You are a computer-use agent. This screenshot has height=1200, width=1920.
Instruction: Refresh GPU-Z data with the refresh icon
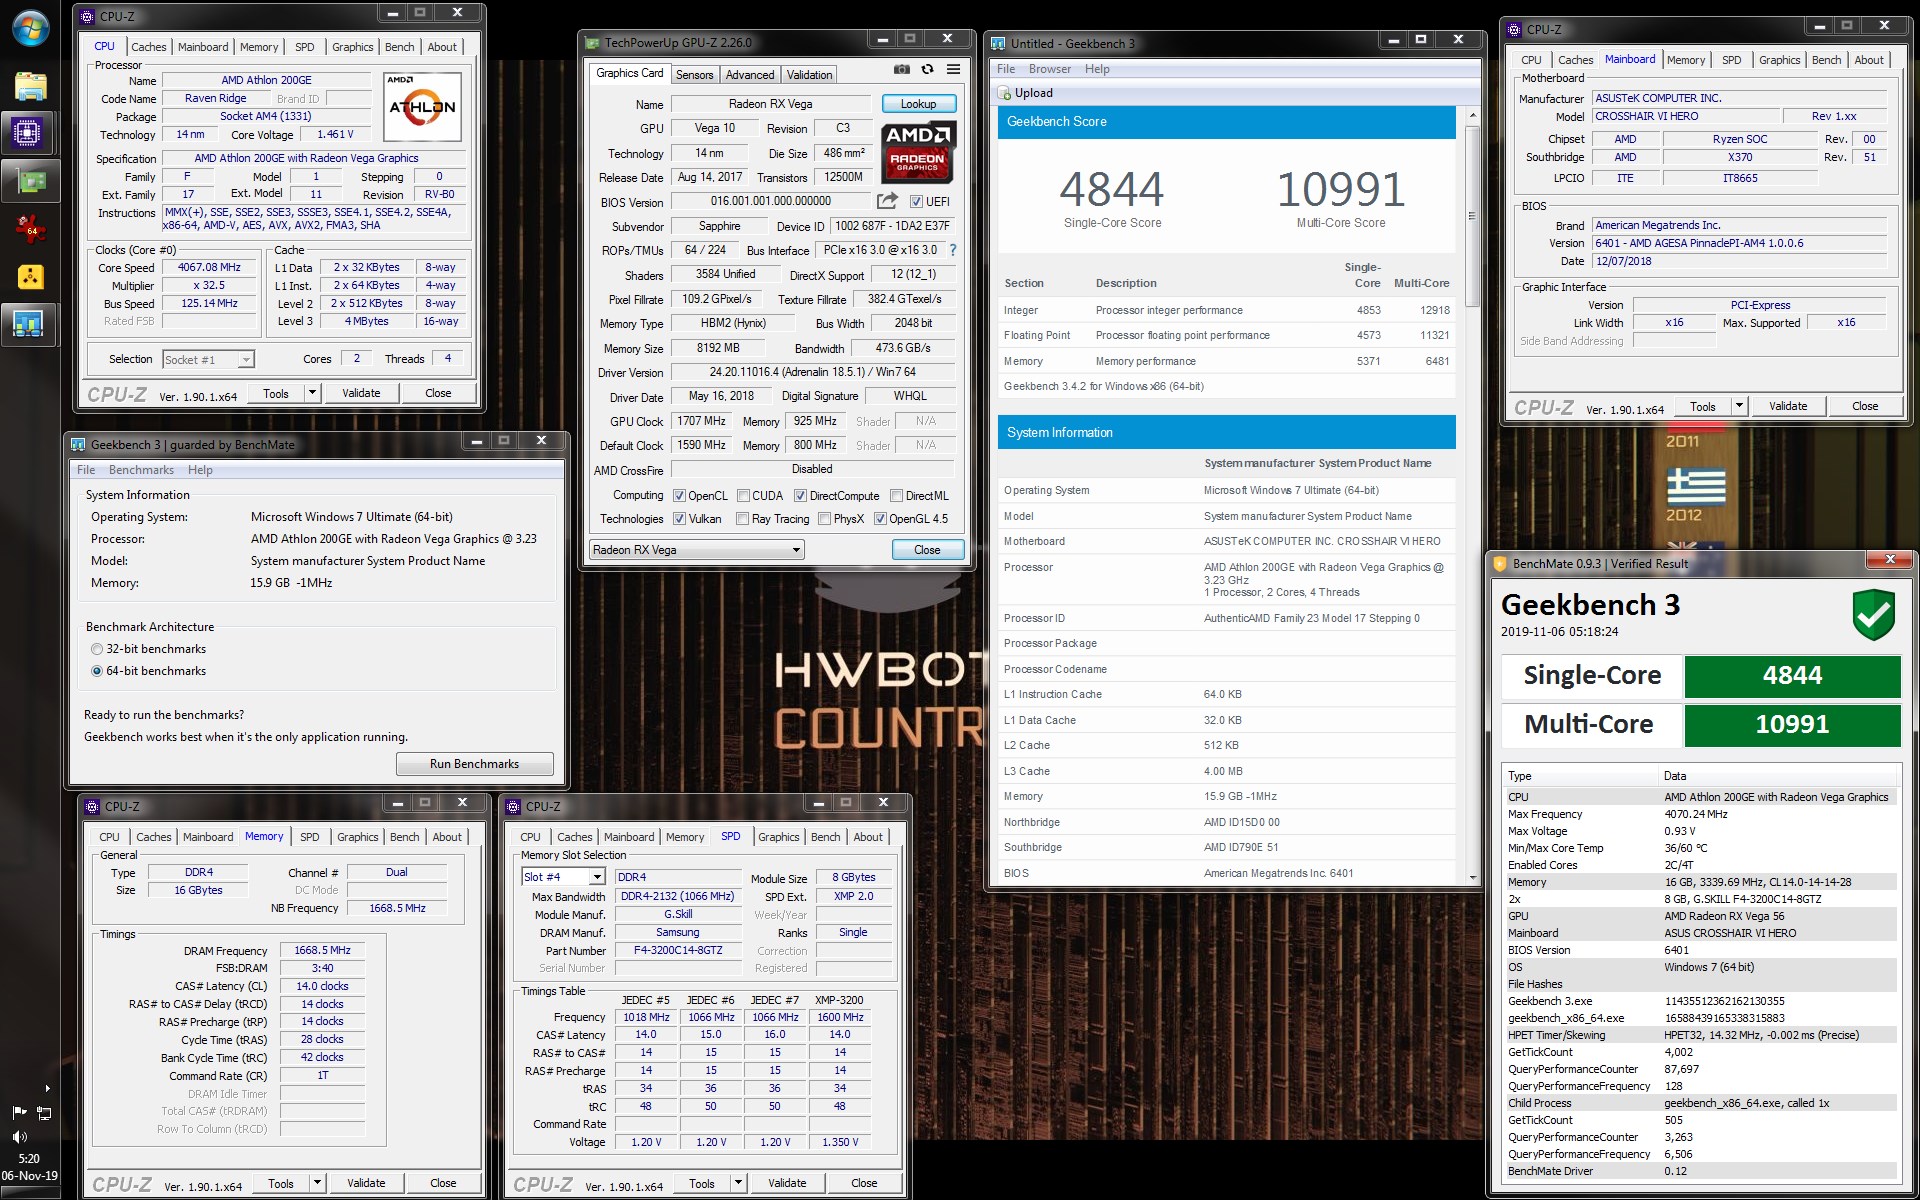927,69
